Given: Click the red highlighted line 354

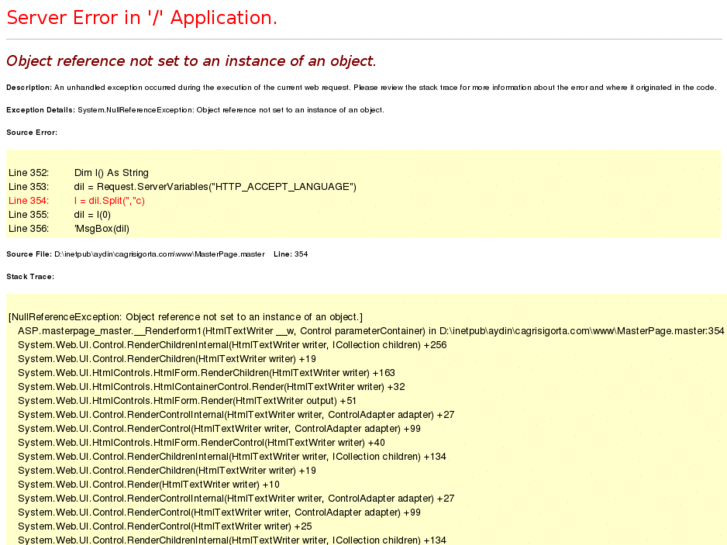Looking at the screenshot, I should point(109,201).
